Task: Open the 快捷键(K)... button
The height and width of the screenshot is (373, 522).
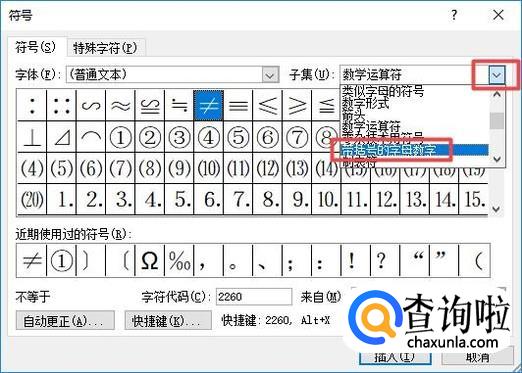Action: (168, 321)
